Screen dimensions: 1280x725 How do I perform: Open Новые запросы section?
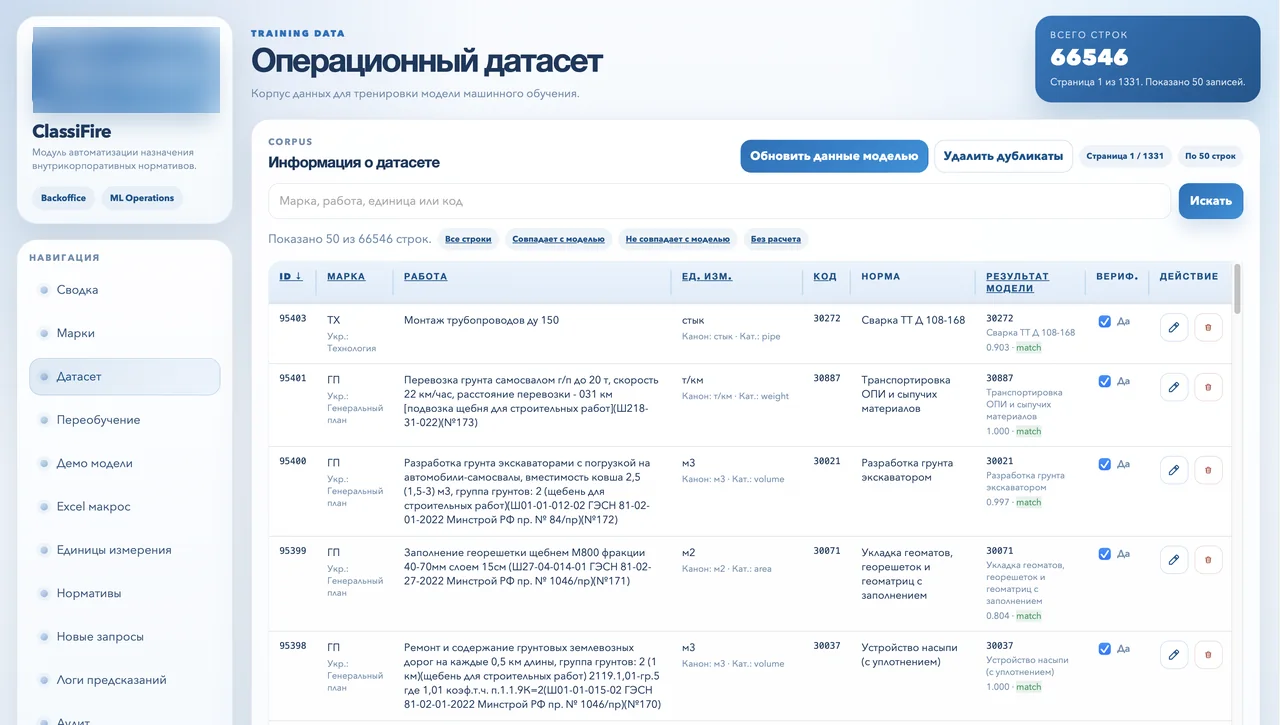[124, 637]
